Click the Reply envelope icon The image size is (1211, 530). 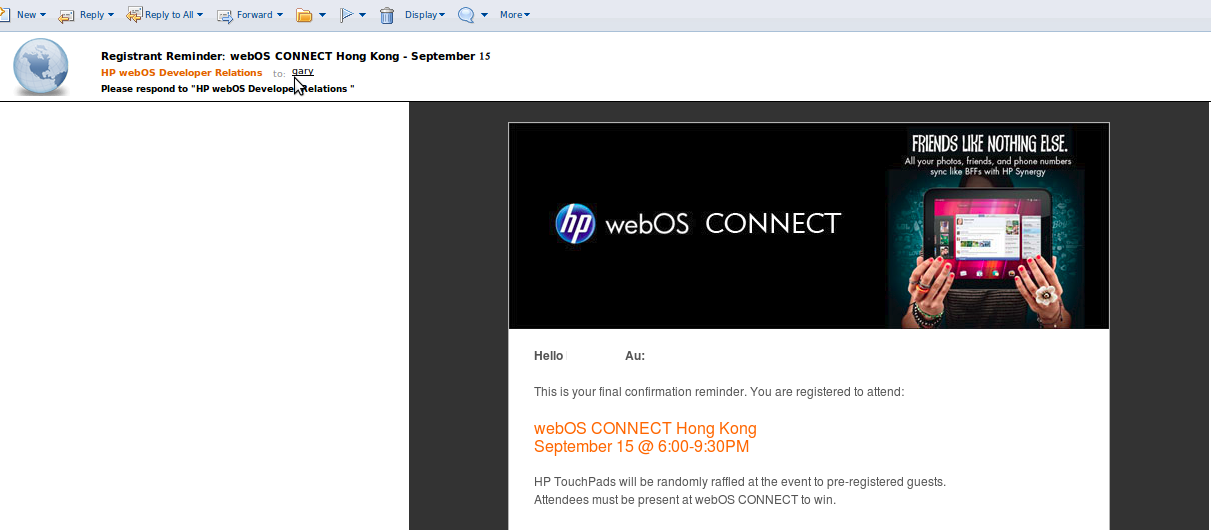click(67, 15)
